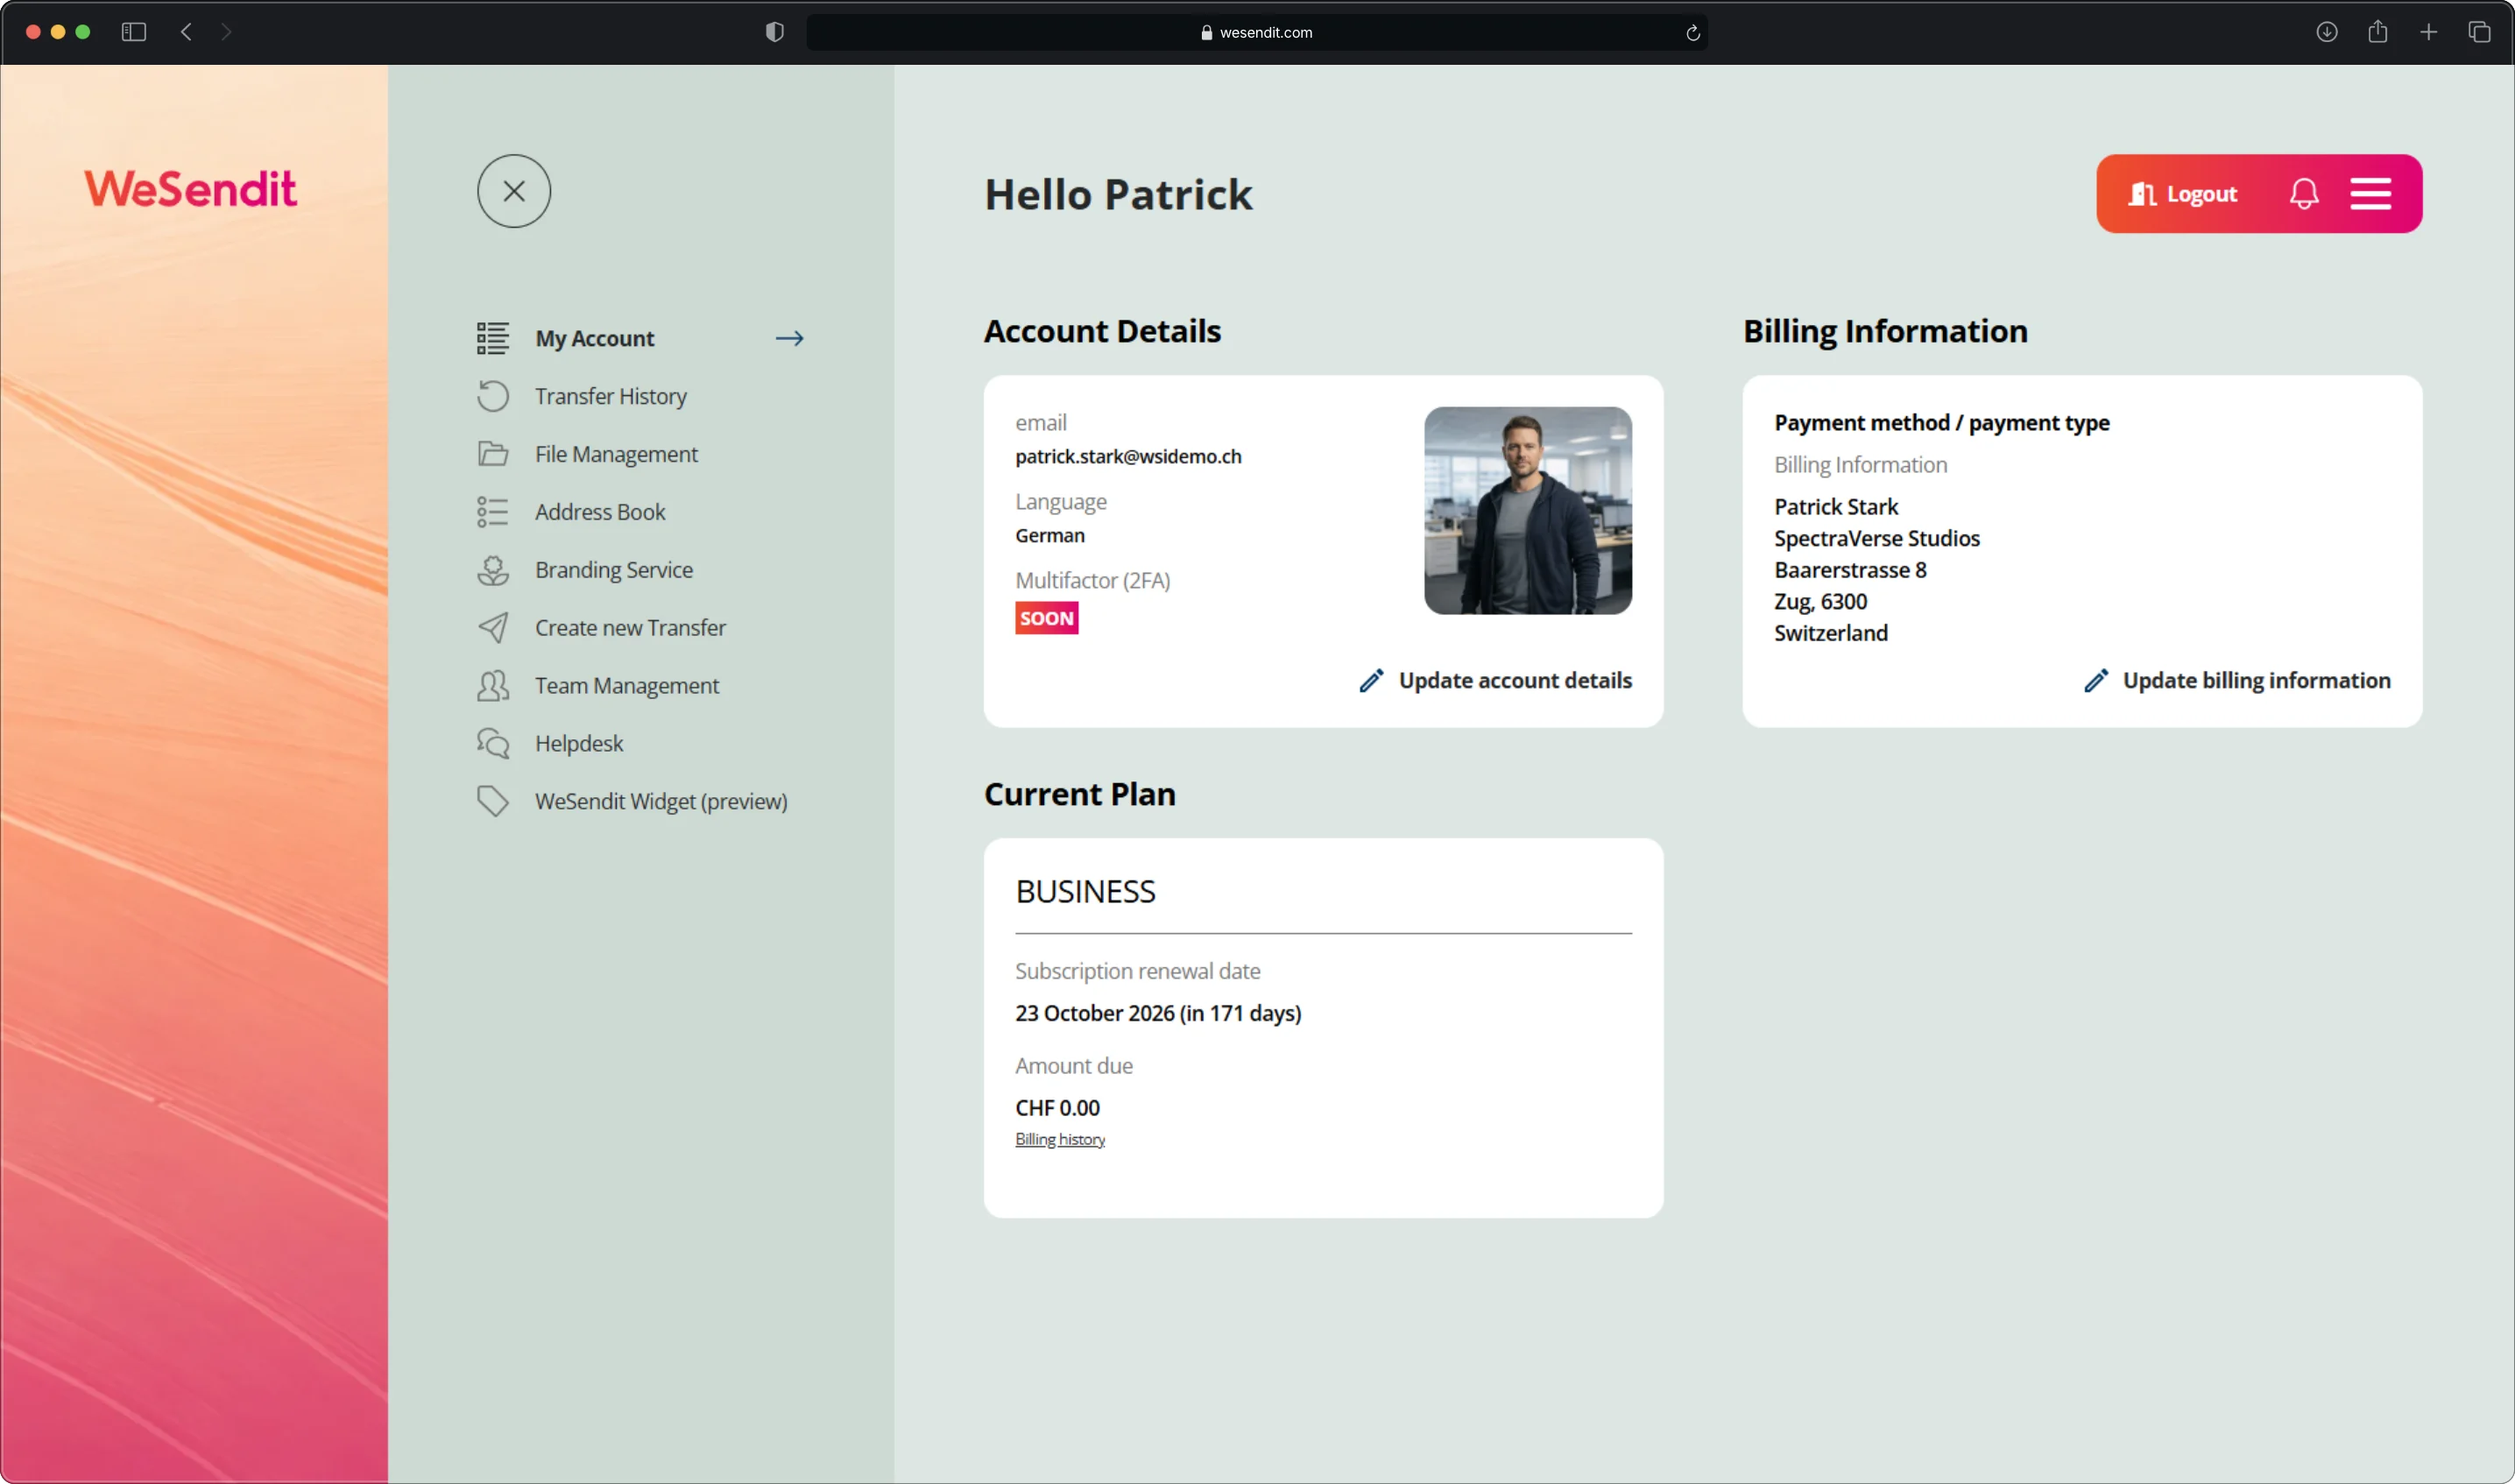The height and width of the screenshot is (1484, 2515).
Task: Open a new Safari tab
Action: click(x=2429, y=32)
